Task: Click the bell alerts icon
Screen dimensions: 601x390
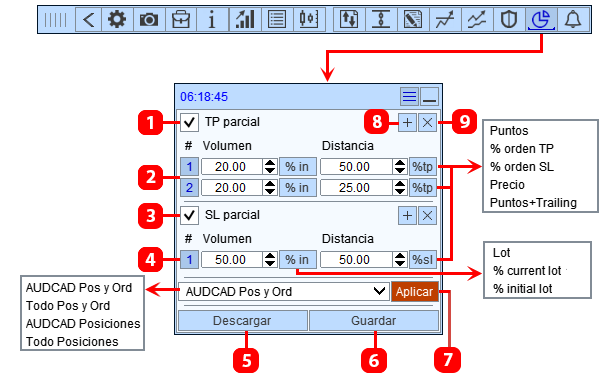Action: (573, 19)
